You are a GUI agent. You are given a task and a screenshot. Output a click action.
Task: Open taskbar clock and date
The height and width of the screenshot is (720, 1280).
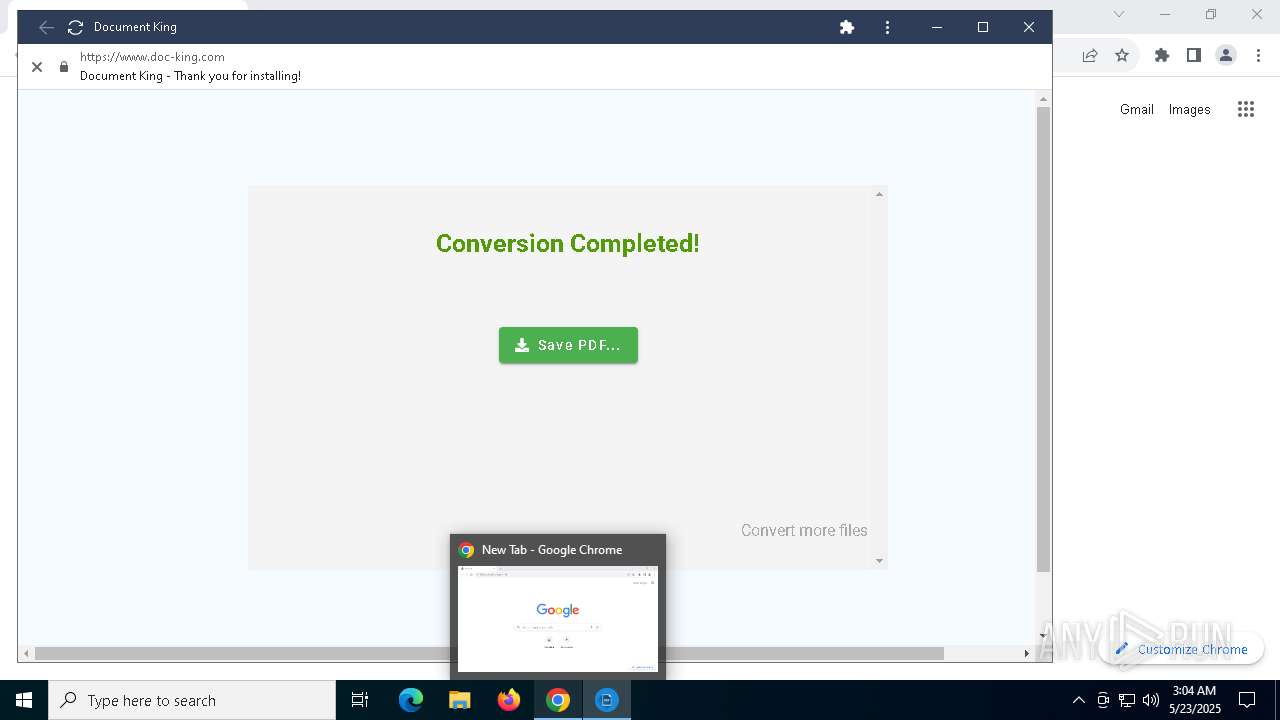click(1195, 700)
